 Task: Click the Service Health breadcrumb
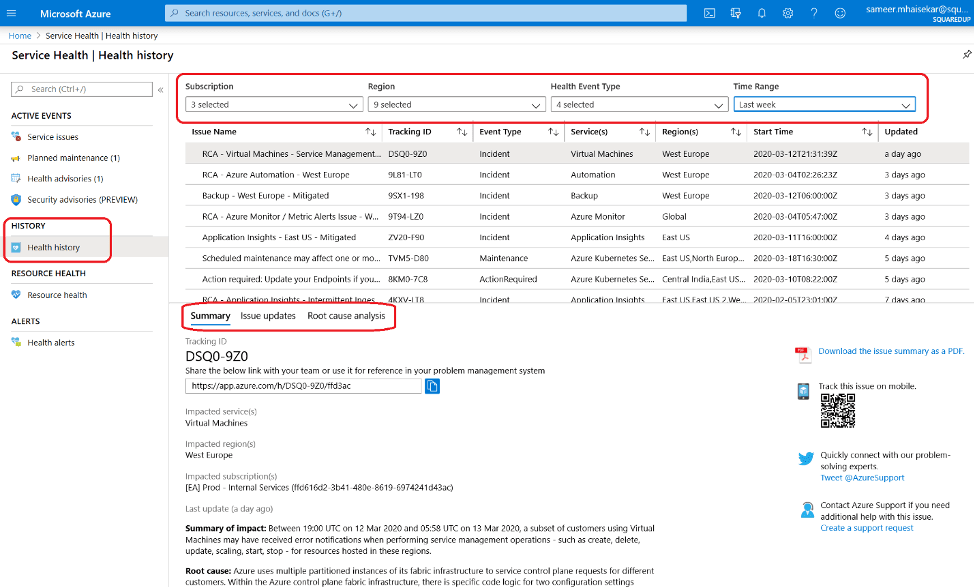pos(101,36)
